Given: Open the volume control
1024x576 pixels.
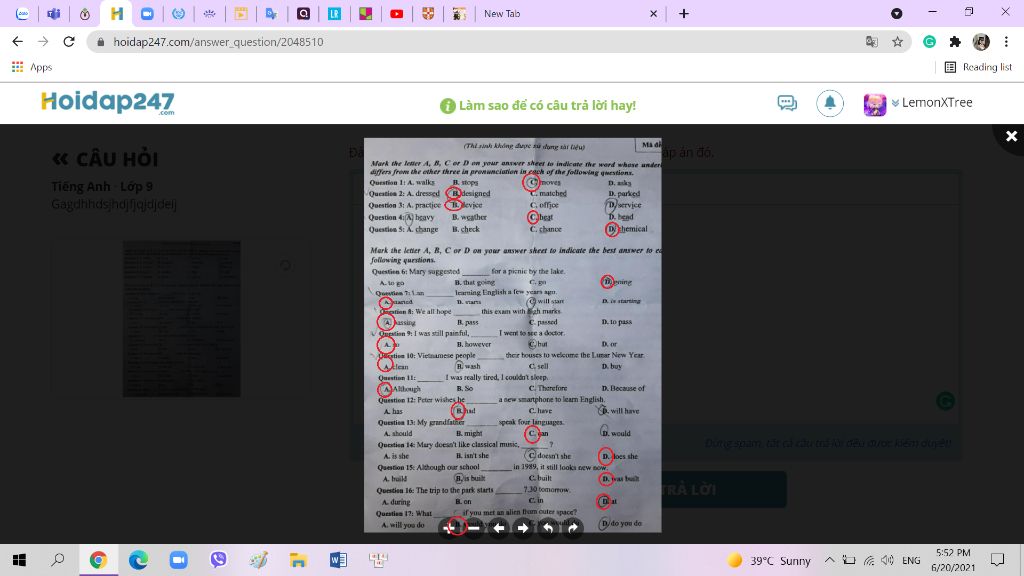Looking at the screenshot, I should click(x=887, y=560).
